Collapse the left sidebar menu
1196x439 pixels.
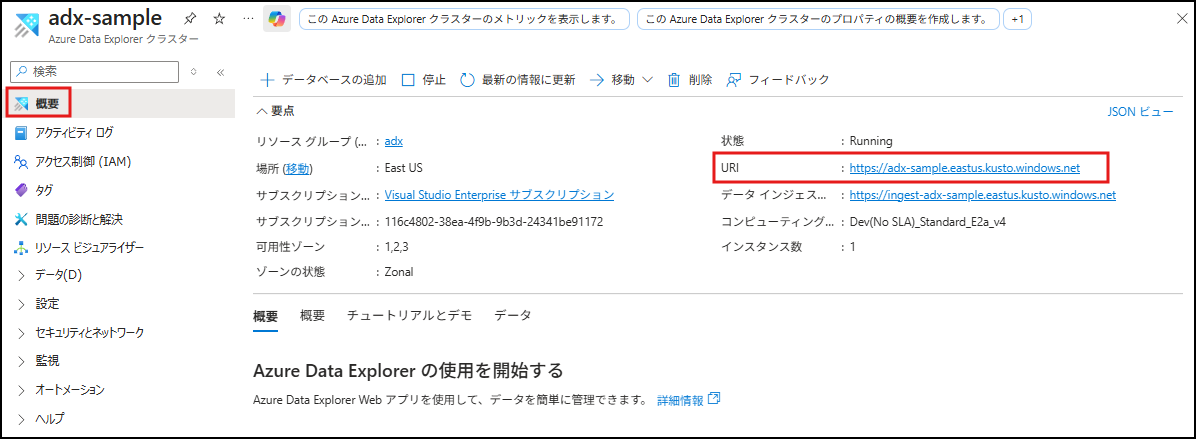[220, 72]
